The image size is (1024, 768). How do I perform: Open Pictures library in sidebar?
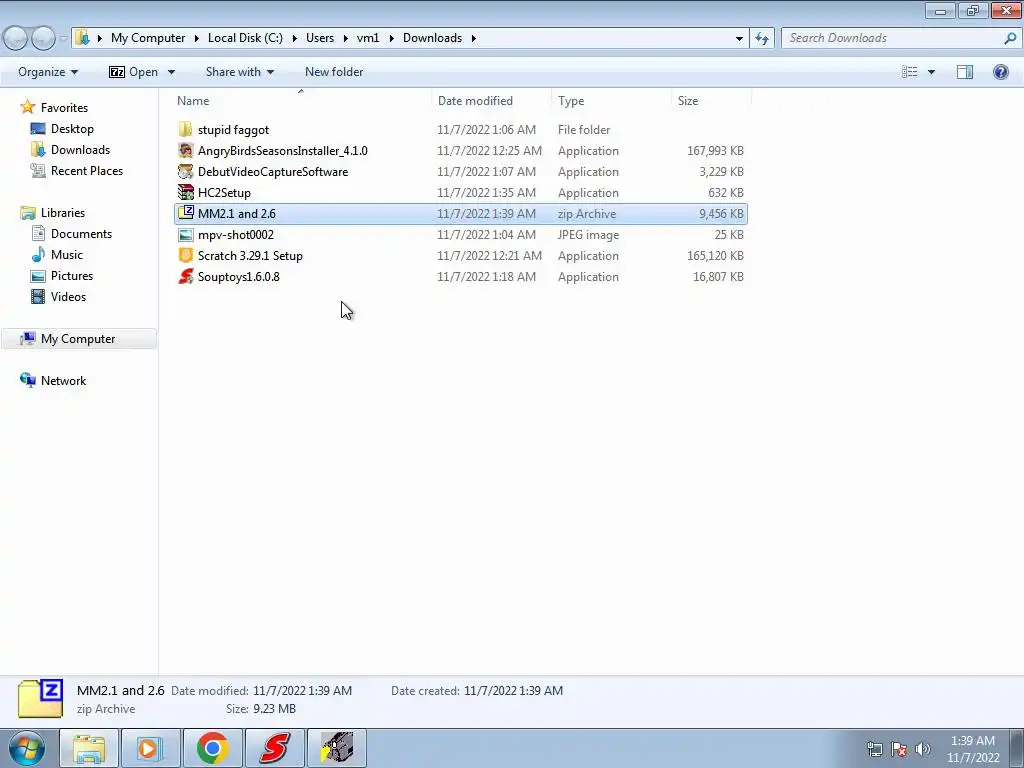(72, 276)
